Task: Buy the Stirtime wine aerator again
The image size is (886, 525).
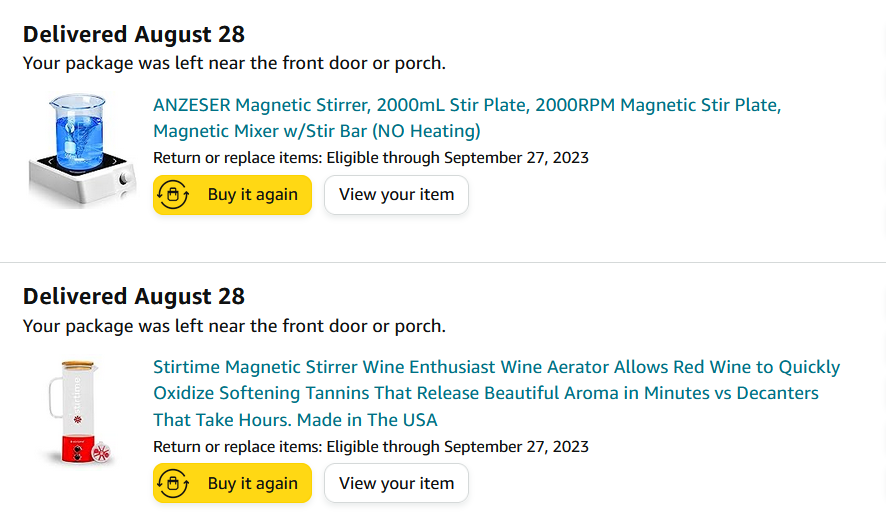Action: pyautogui.click(x=232, y=483)
